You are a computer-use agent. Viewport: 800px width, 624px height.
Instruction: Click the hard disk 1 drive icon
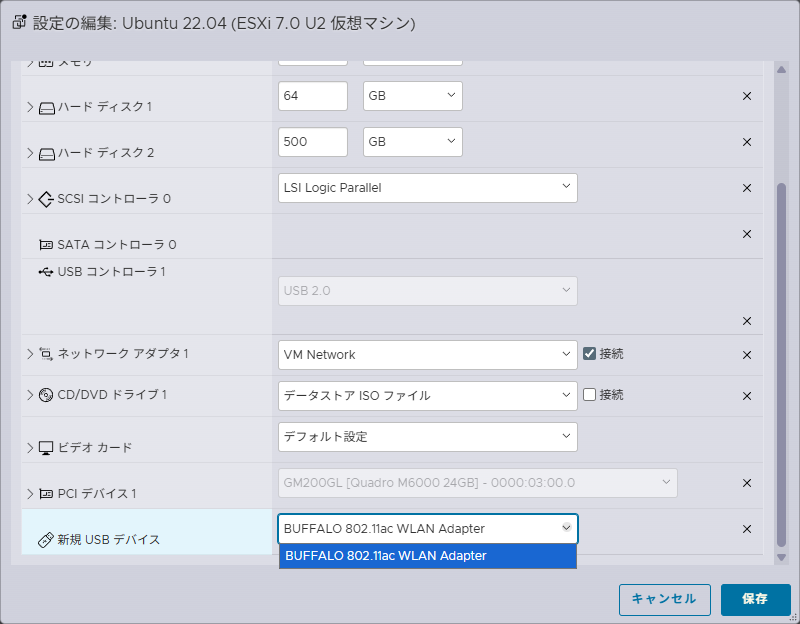pyautogui.click(x=47, y=108)
